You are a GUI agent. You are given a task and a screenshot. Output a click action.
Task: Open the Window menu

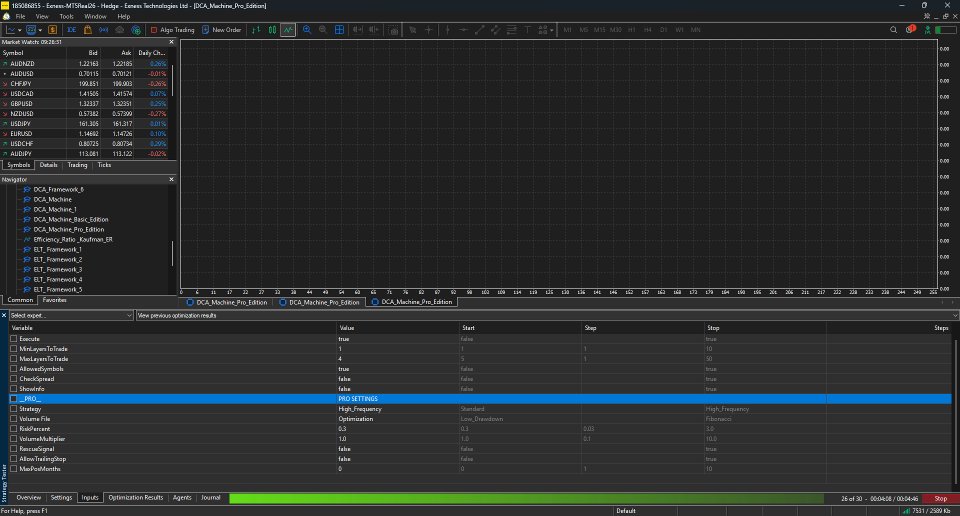pos(95,17)
